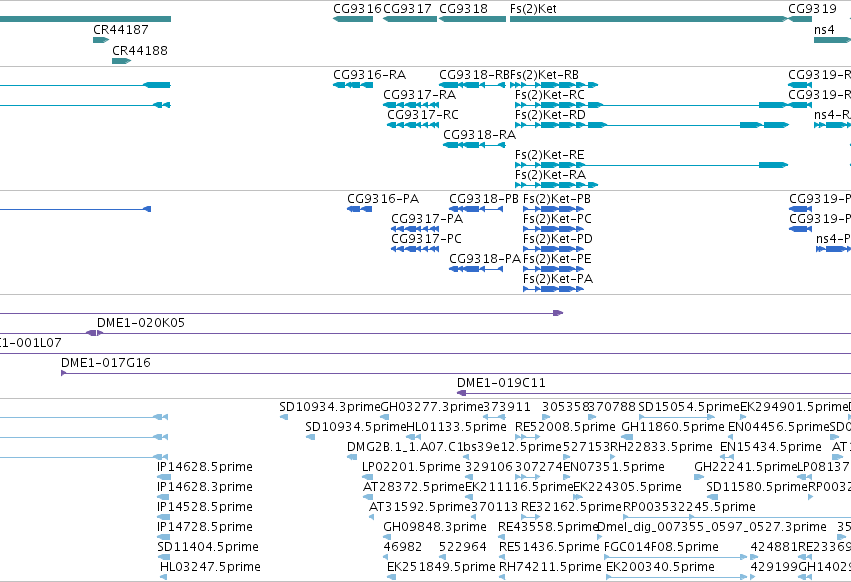Click EST AT28372.5prime
The width and height of the screenshot is (851, 582).
tap(368, 497)
